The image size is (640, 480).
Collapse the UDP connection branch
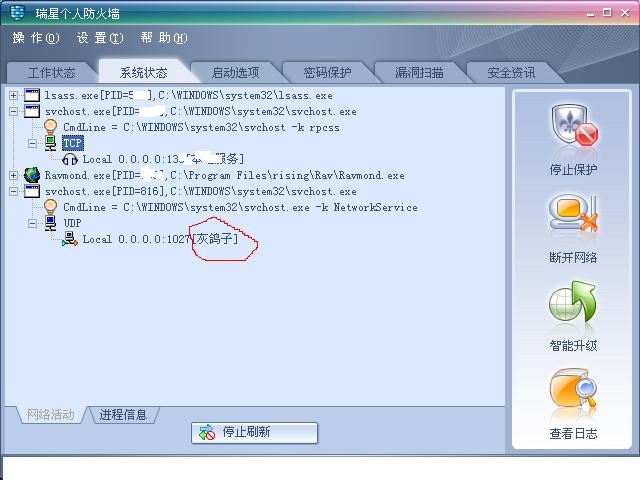click(x=32, y=223)
